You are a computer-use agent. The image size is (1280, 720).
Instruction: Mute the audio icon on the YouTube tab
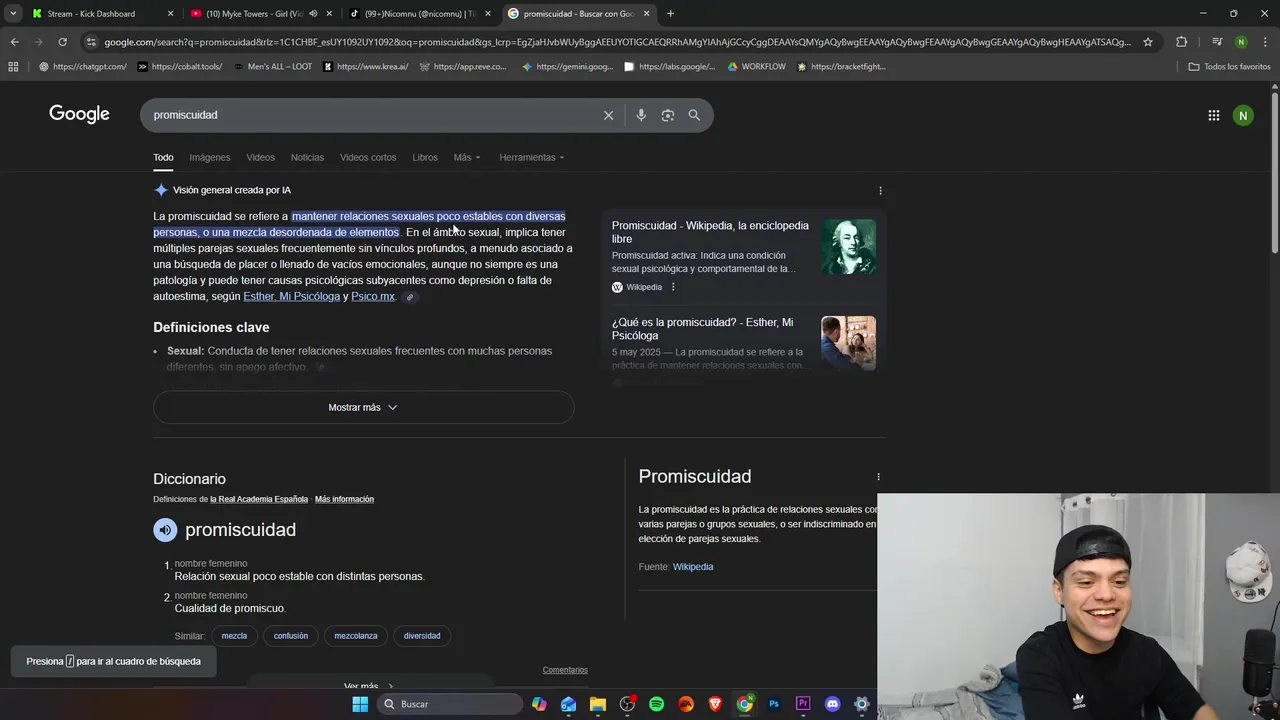313,14
